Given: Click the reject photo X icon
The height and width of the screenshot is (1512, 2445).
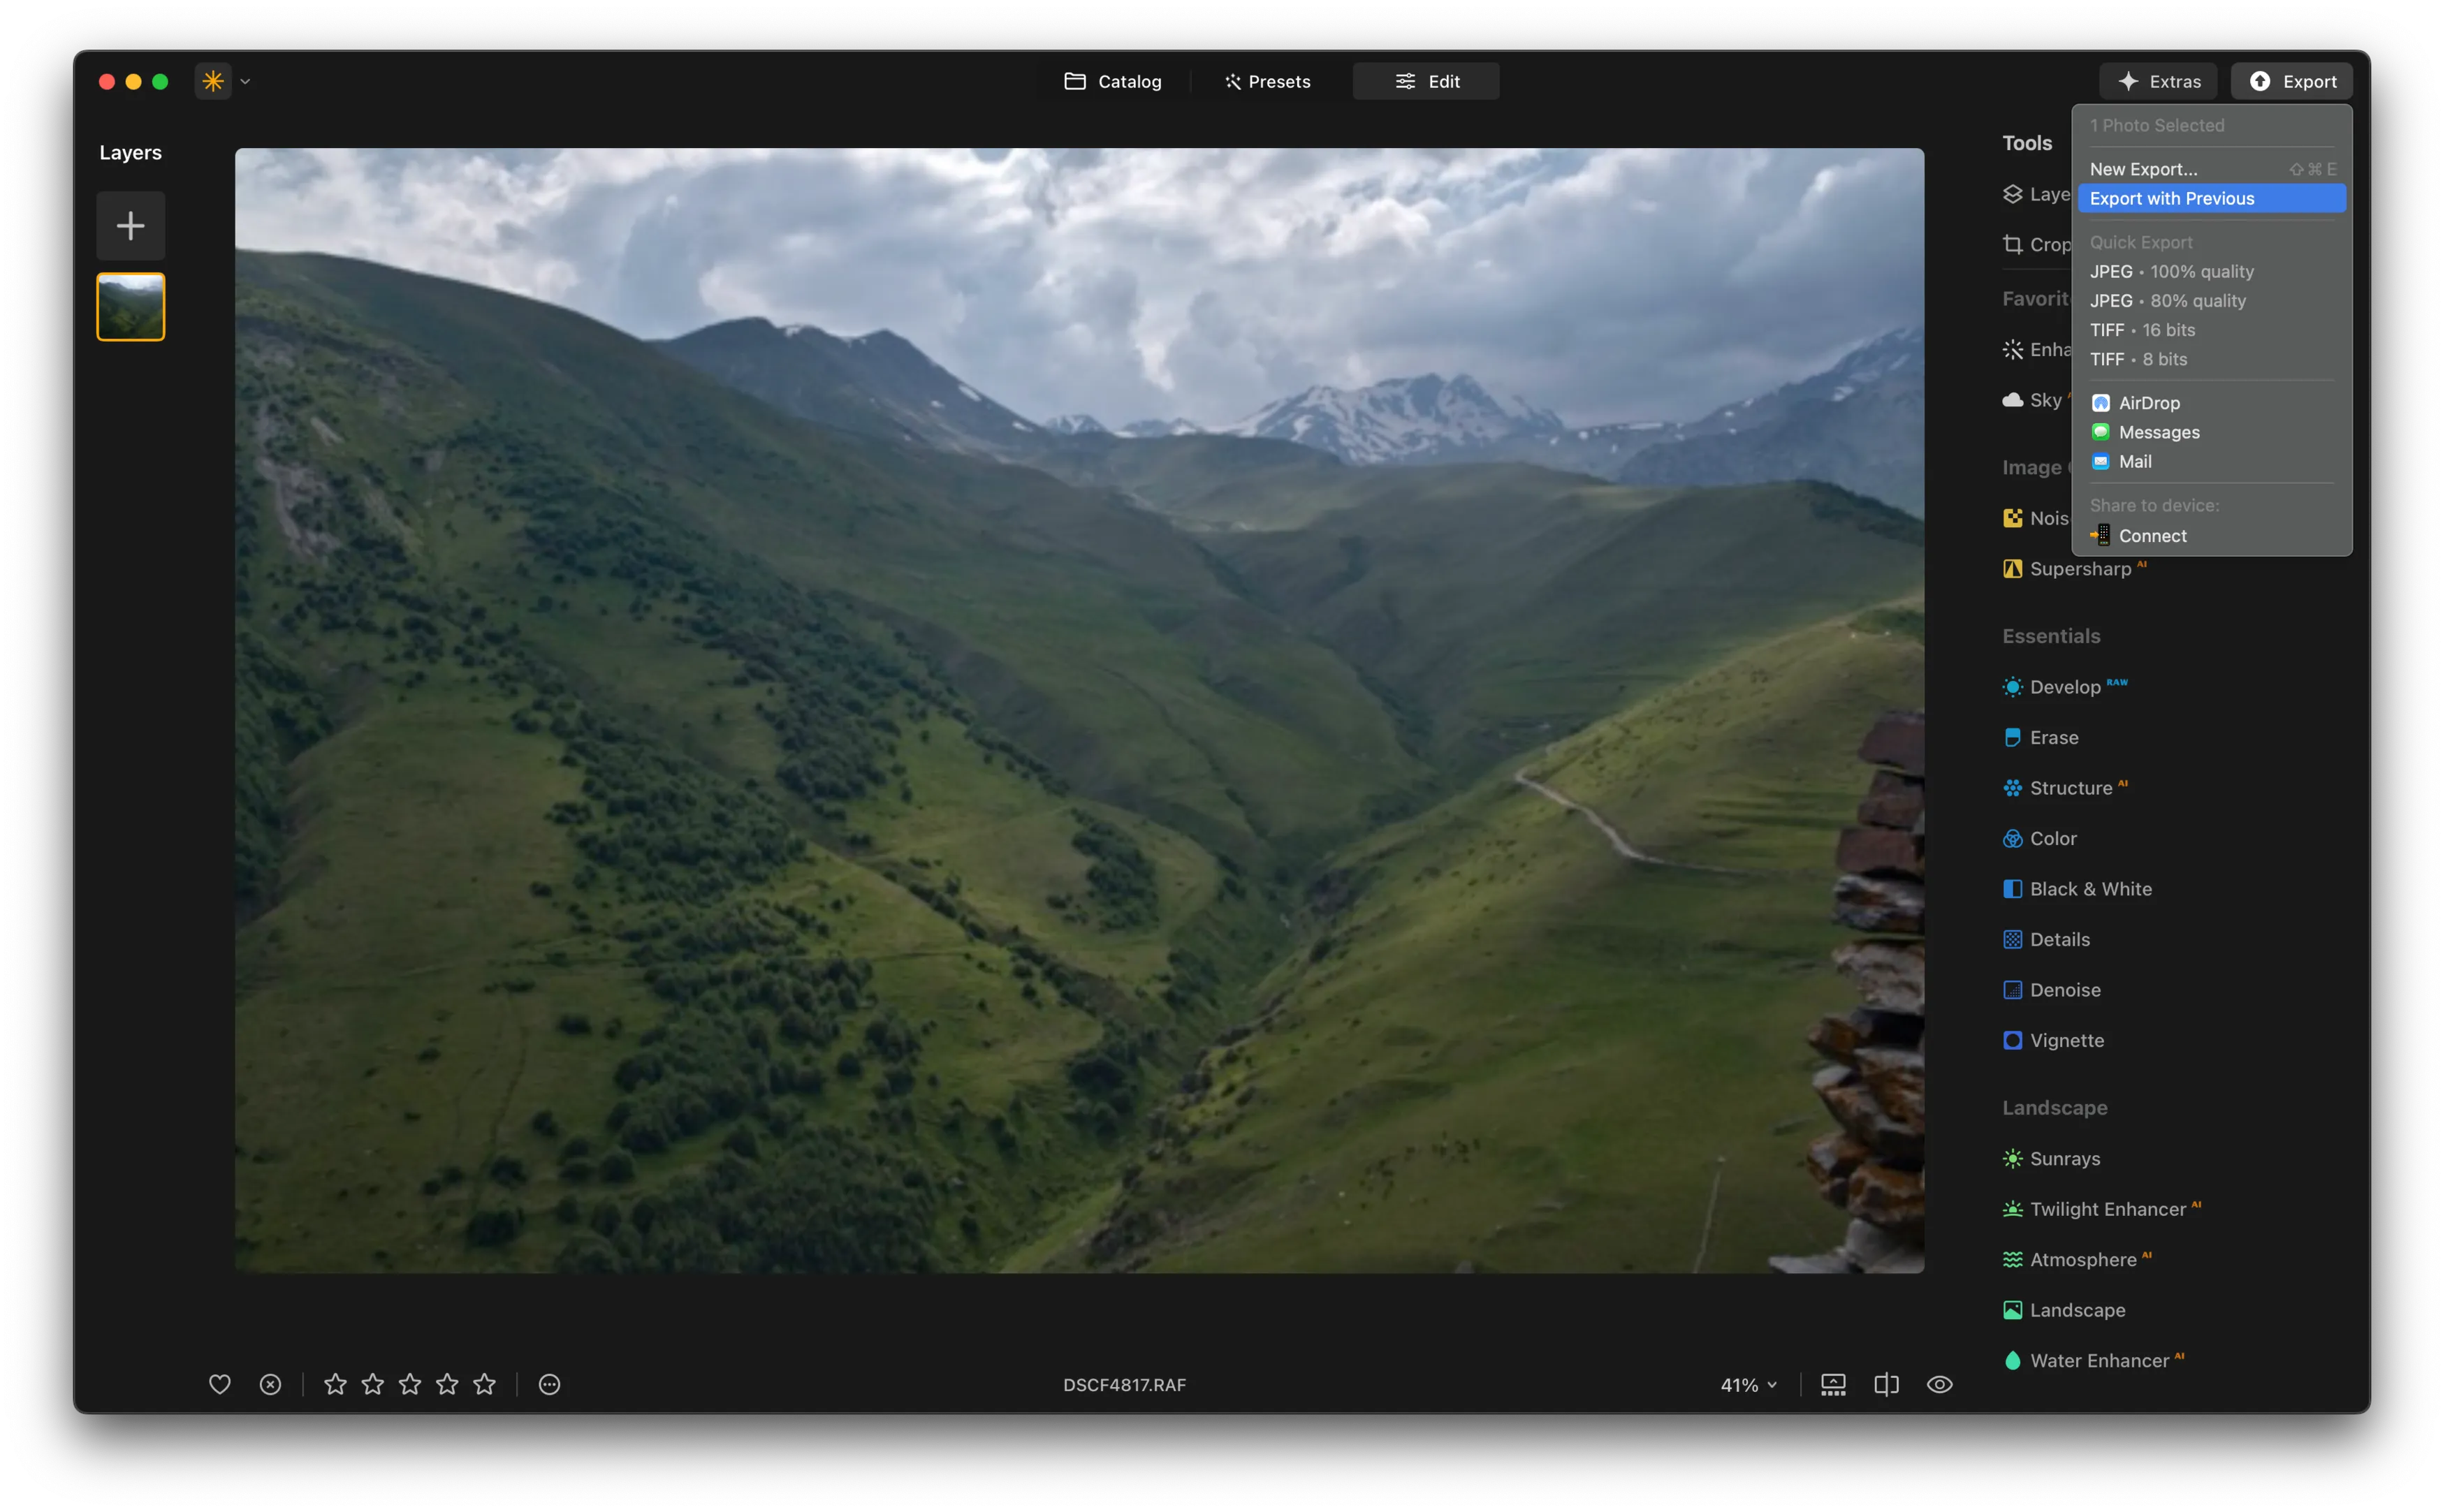Looking at the screenshot, I should (270, 1384).
